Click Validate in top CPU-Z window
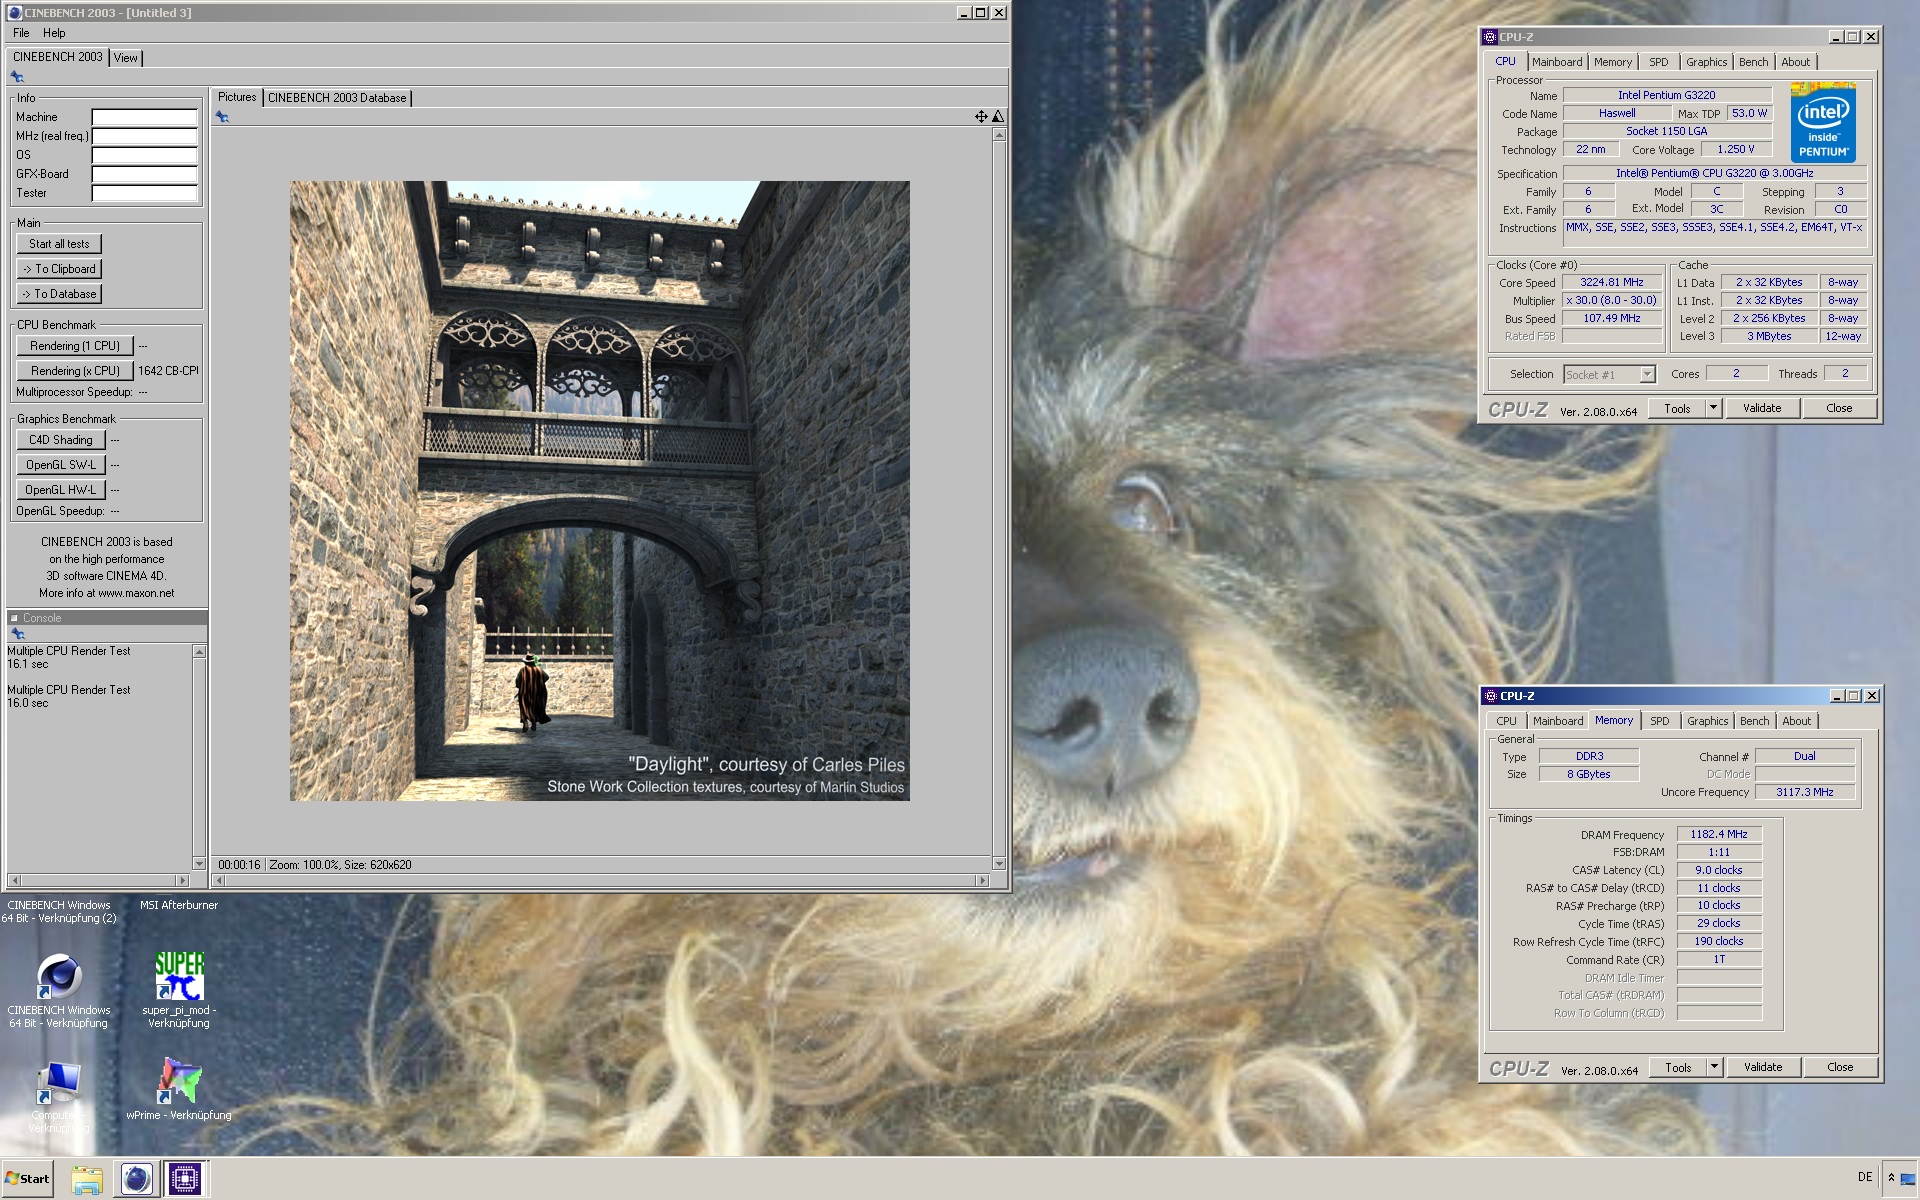 (1762, 408)
